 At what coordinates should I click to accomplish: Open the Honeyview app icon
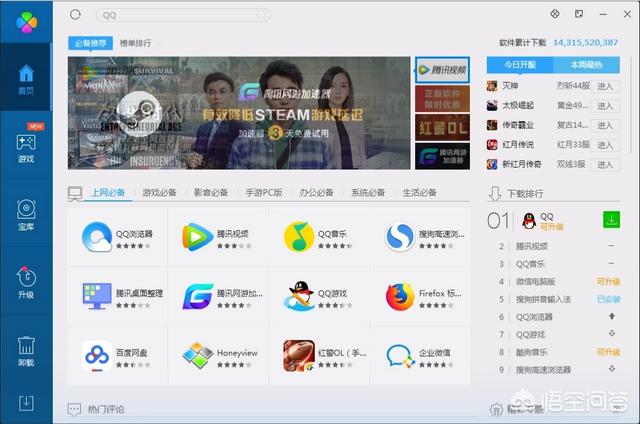tap(198, 356)
